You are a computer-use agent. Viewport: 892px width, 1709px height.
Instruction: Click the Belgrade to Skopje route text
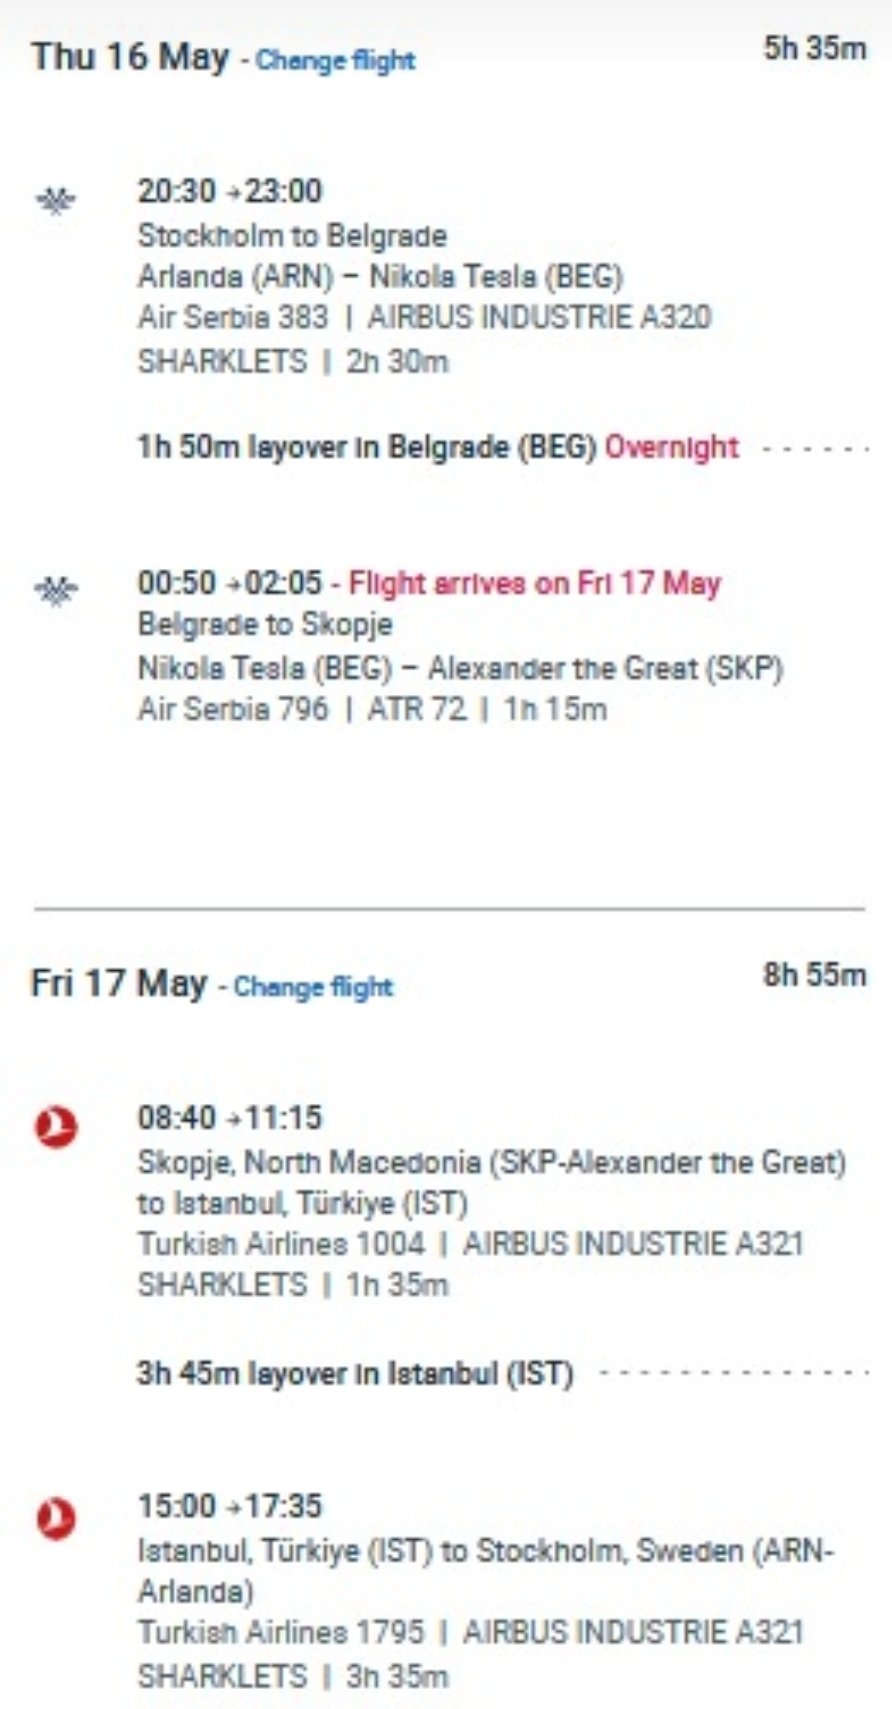click(265, 625)
